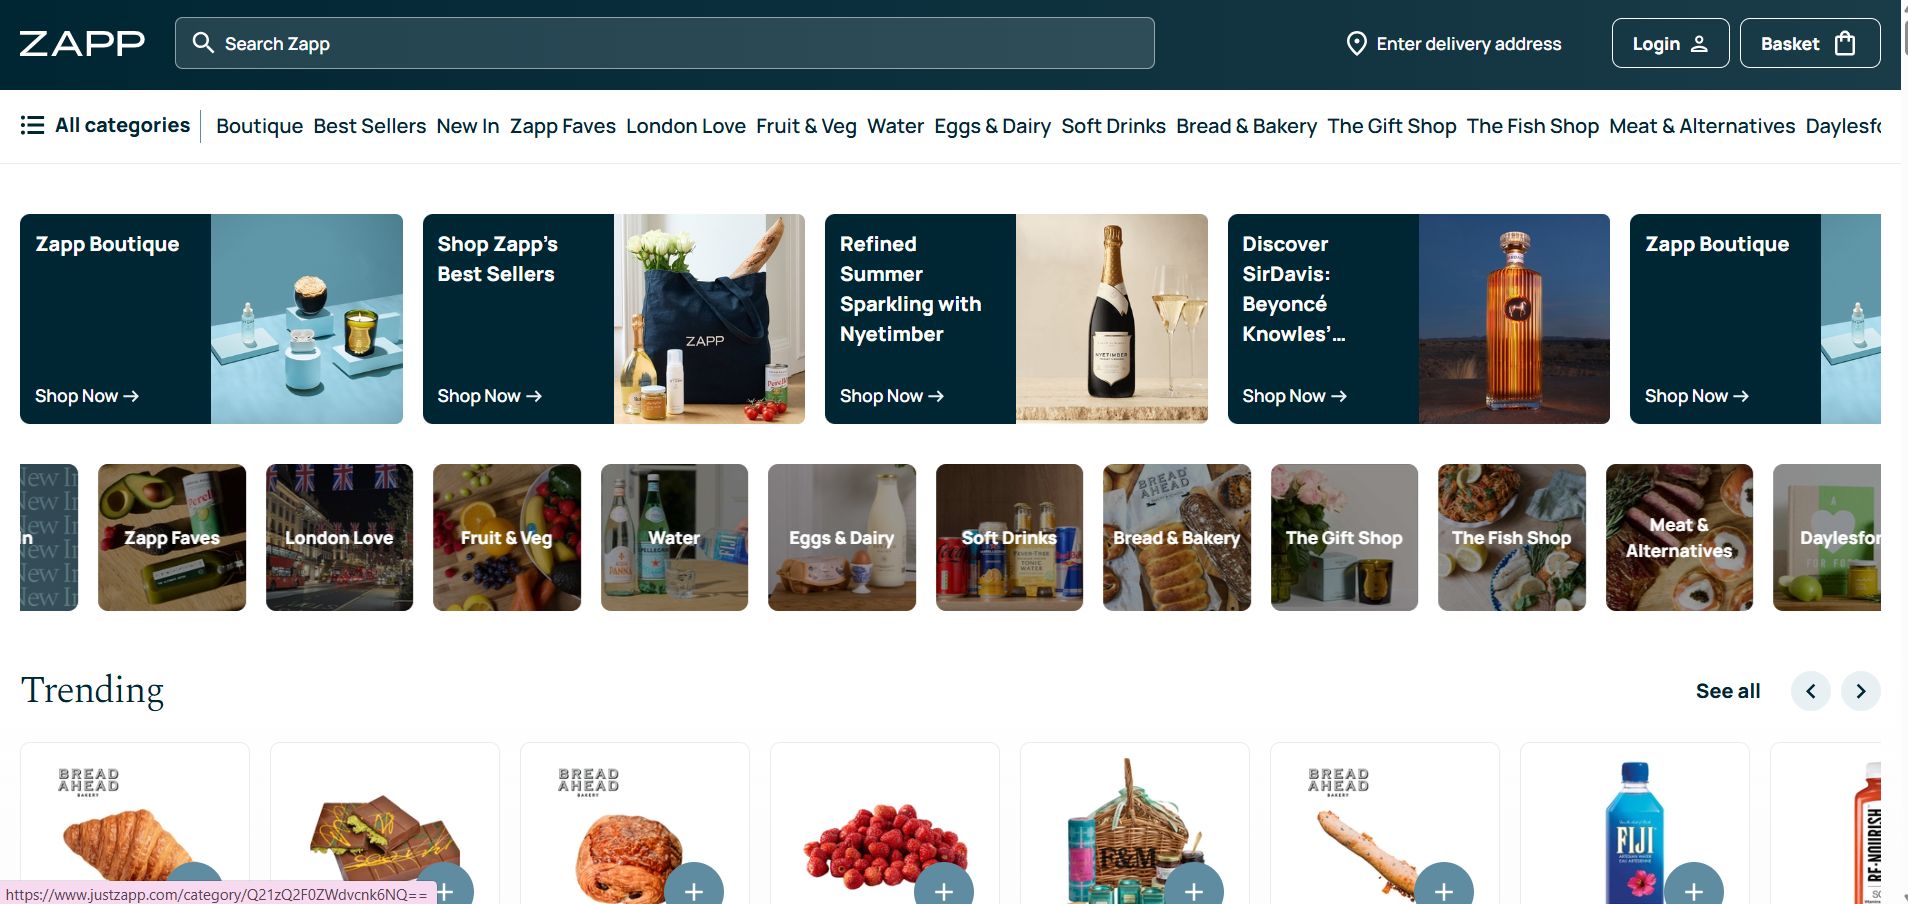Add the Fiji water to basket
Viewport: 1908px width, 904px height.
[1693, 887]
